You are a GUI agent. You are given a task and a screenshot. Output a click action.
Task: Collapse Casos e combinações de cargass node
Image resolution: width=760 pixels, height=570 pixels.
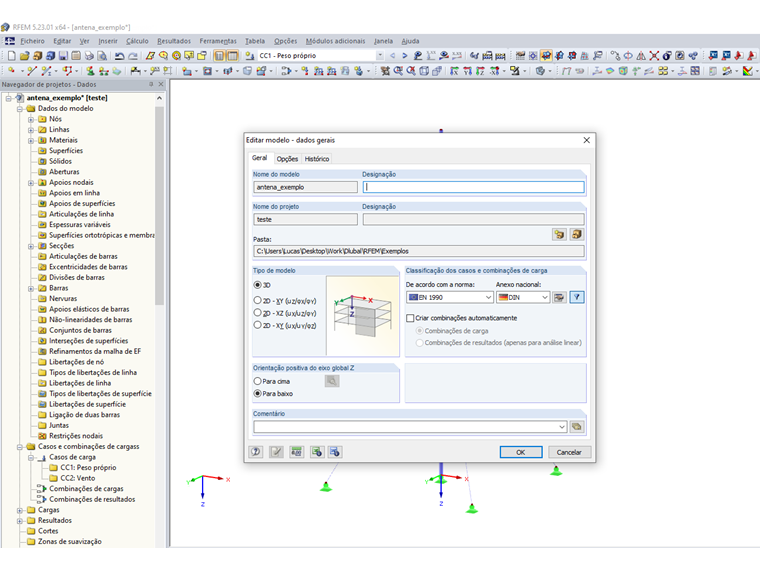click(x=20, y=447)
